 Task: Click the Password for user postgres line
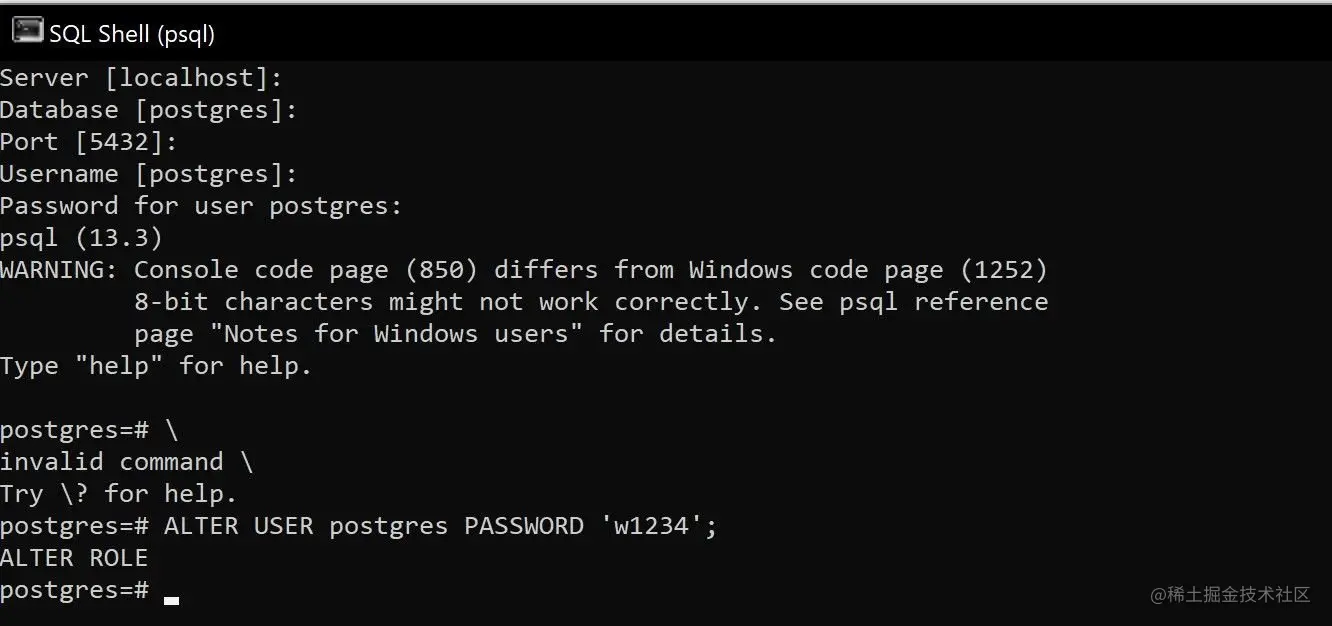coord(201,206)
